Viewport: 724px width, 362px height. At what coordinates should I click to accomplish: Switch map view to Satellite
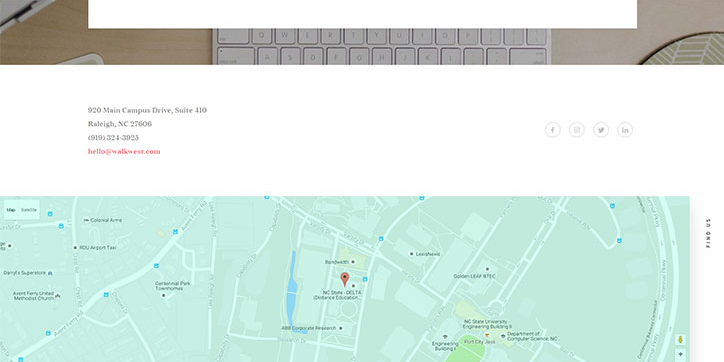pyautogui.click(x=29, y=210)
